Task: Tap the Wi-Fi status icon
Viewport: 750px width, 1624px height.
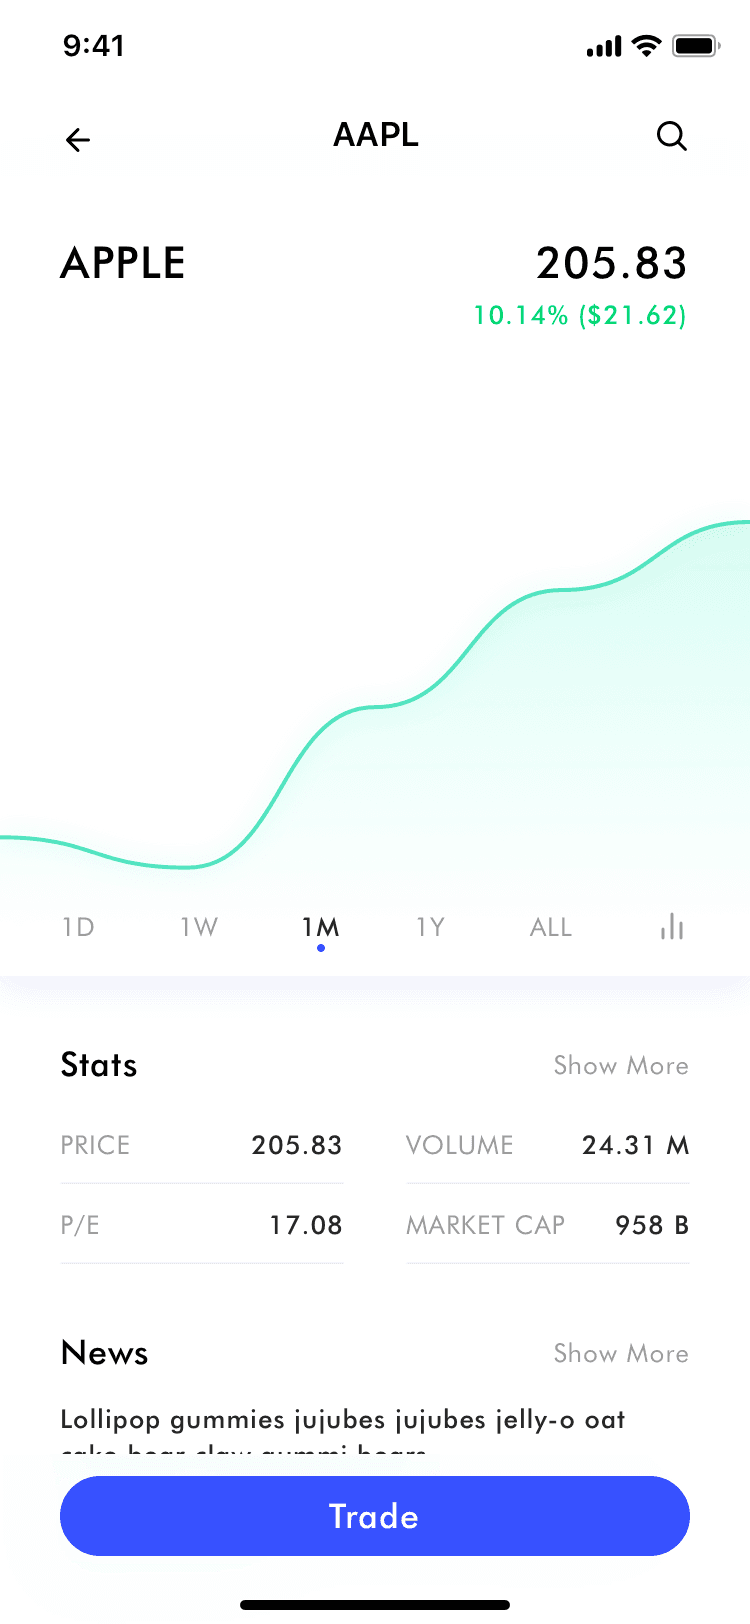Action: (x=647, y=46)
